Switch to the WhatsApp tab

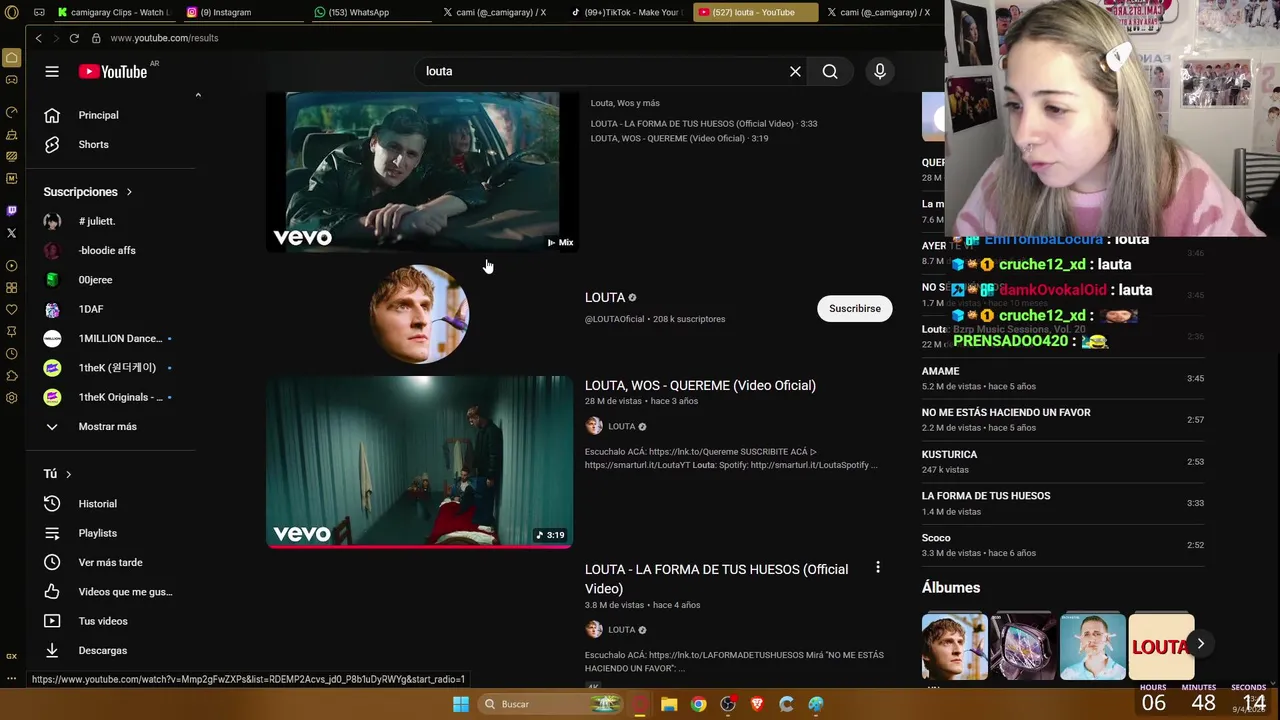tap(370, 12)
